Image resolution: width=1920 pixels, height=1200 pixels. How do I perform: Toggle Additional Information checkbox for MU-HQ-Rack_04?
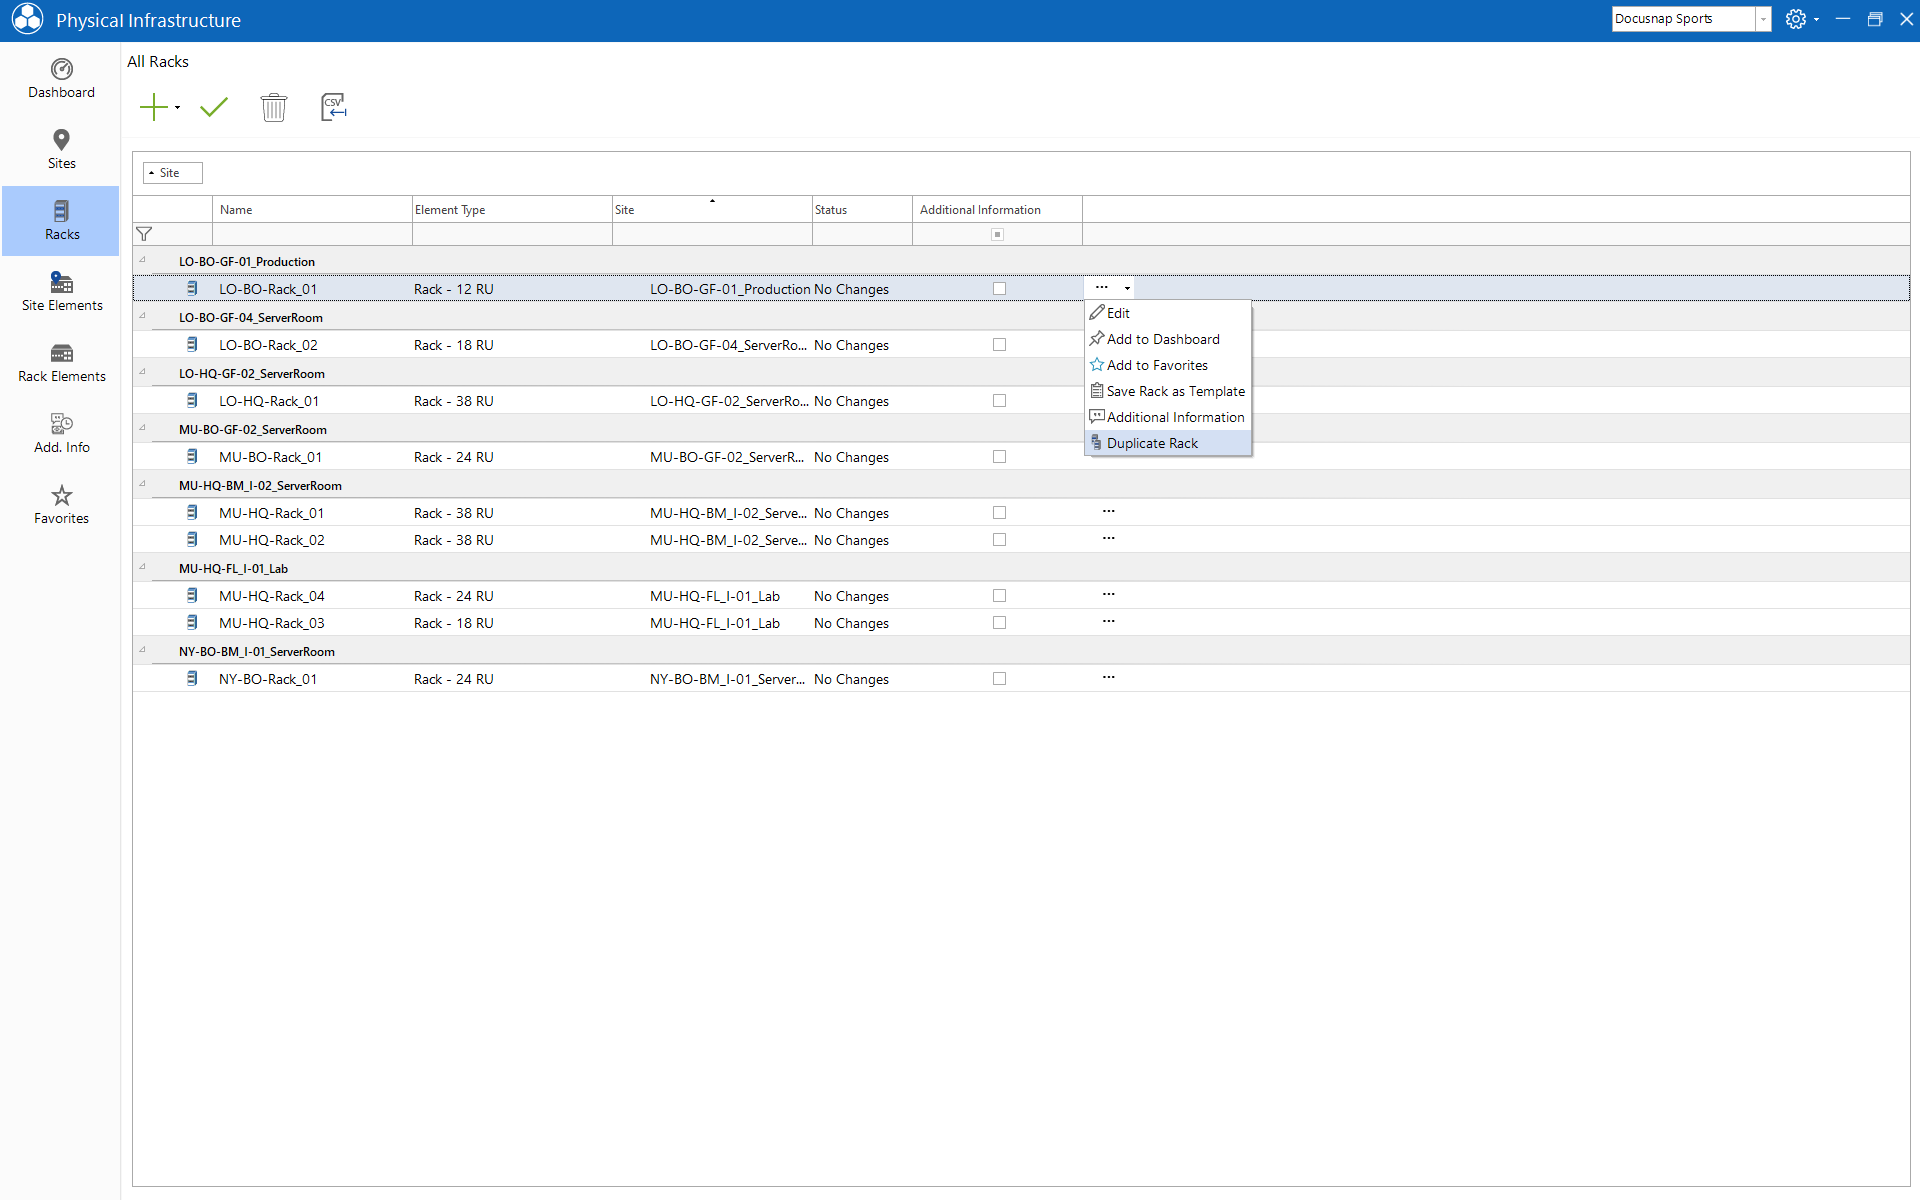point(999,596)
